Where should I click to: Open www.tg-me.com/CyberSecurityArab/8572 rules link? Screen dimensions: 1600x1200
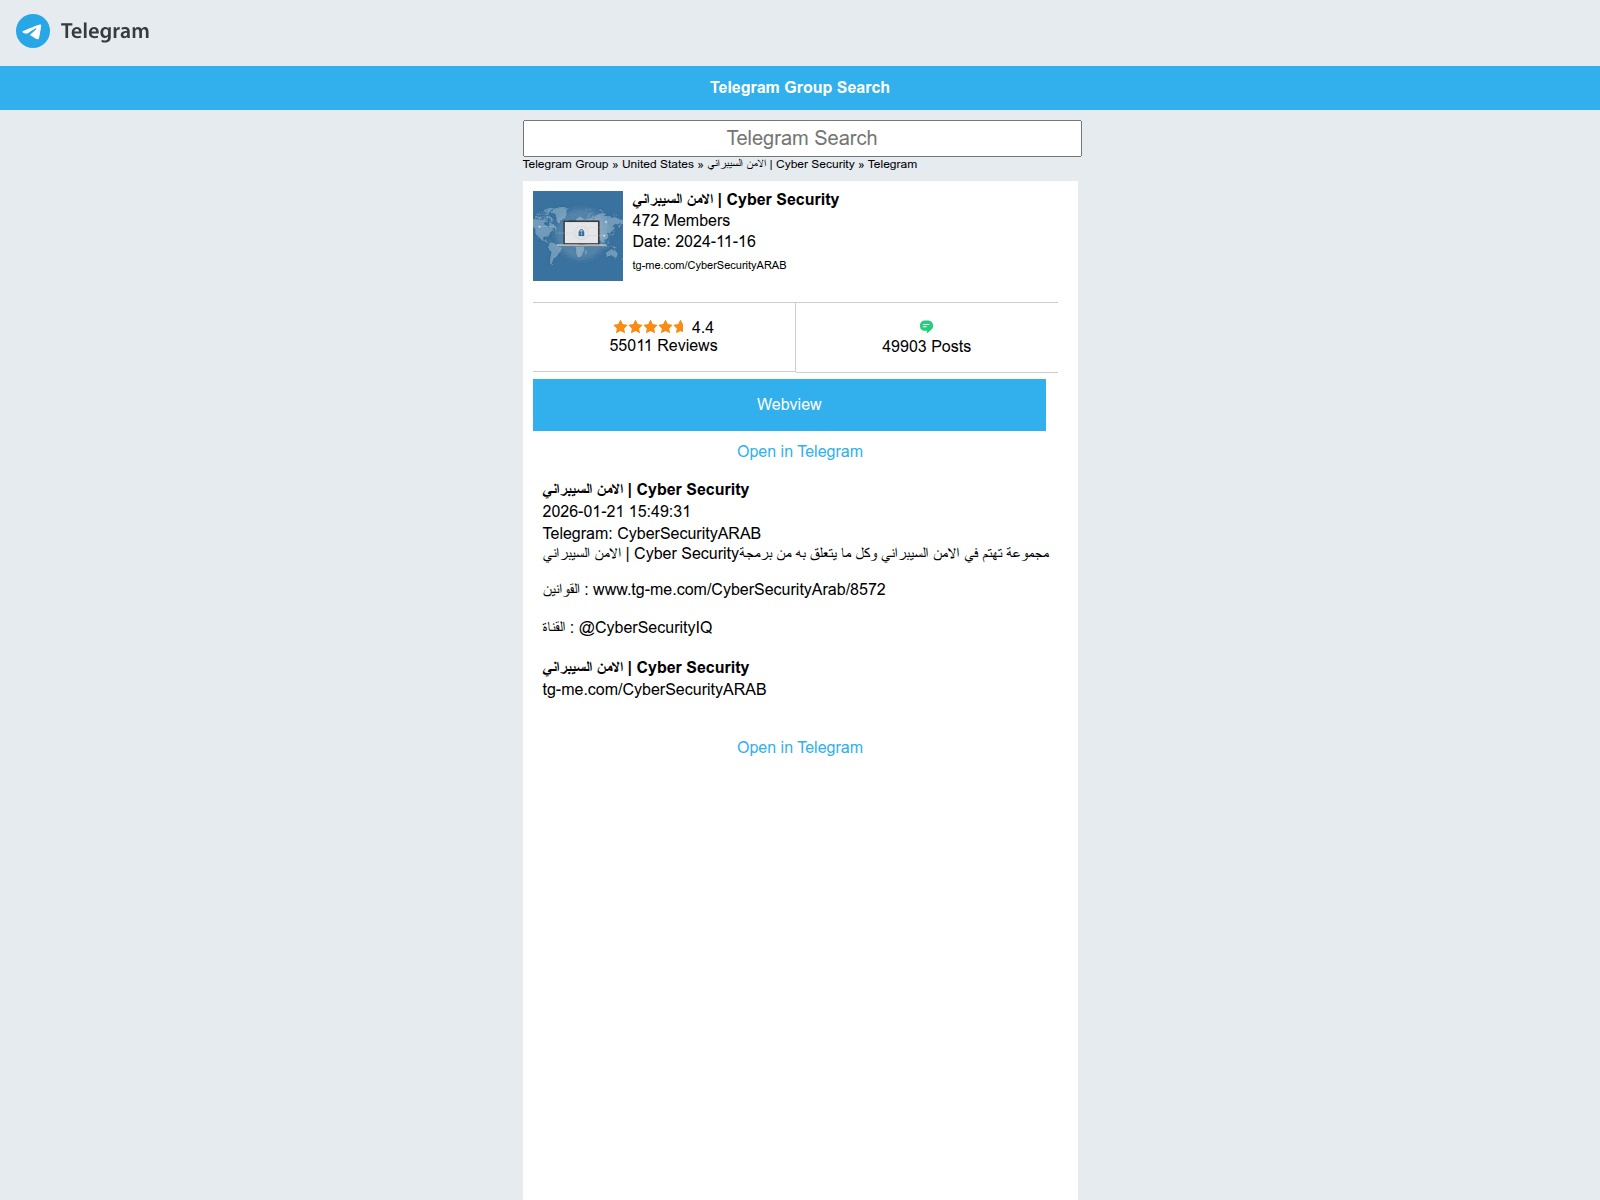tap(739, 589)
